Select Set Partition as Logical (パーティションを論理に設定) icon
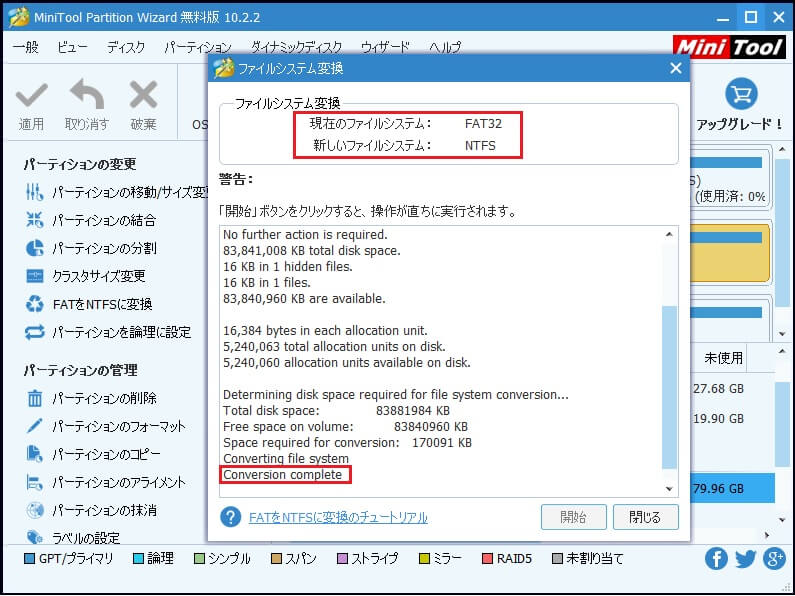 click(34, 332)
